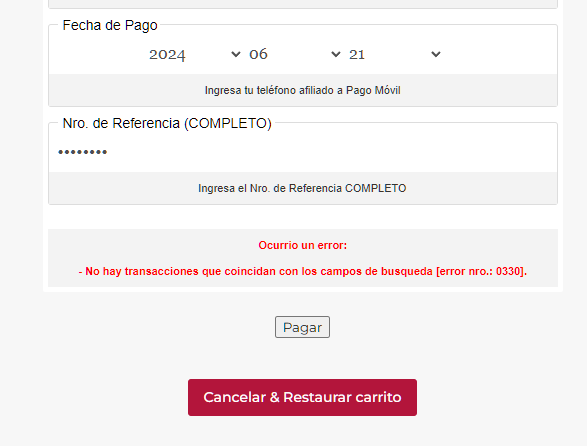Click the error code 0330 text

509,271
